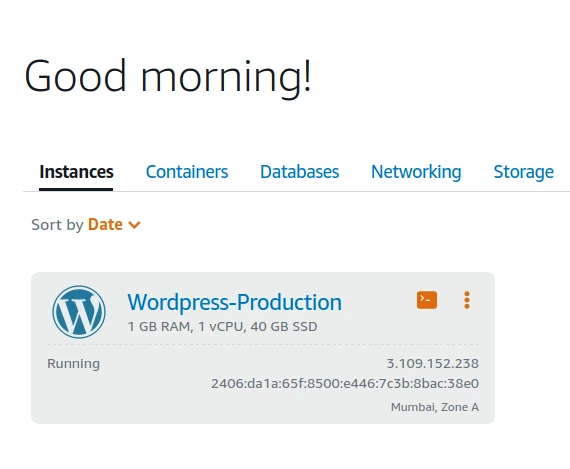Viewport: 570px width, 469px height.
Task: Click the Mumbai, Zone A location text
Action: [435, 407]
